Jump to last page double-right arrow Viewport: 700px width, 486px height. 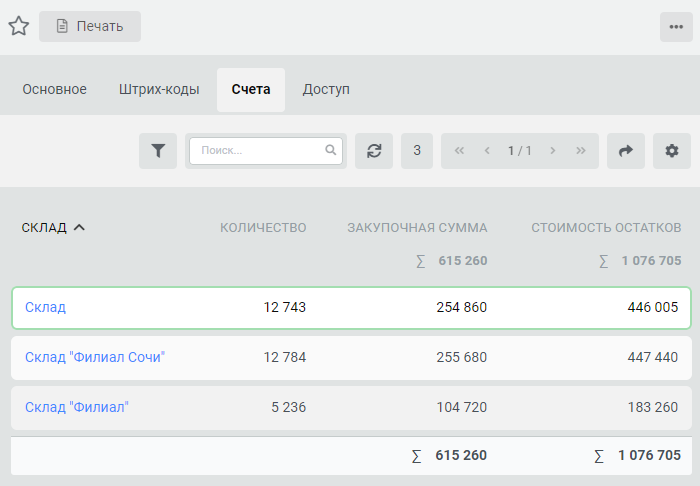pyautogui.click(x=580, y=151)
